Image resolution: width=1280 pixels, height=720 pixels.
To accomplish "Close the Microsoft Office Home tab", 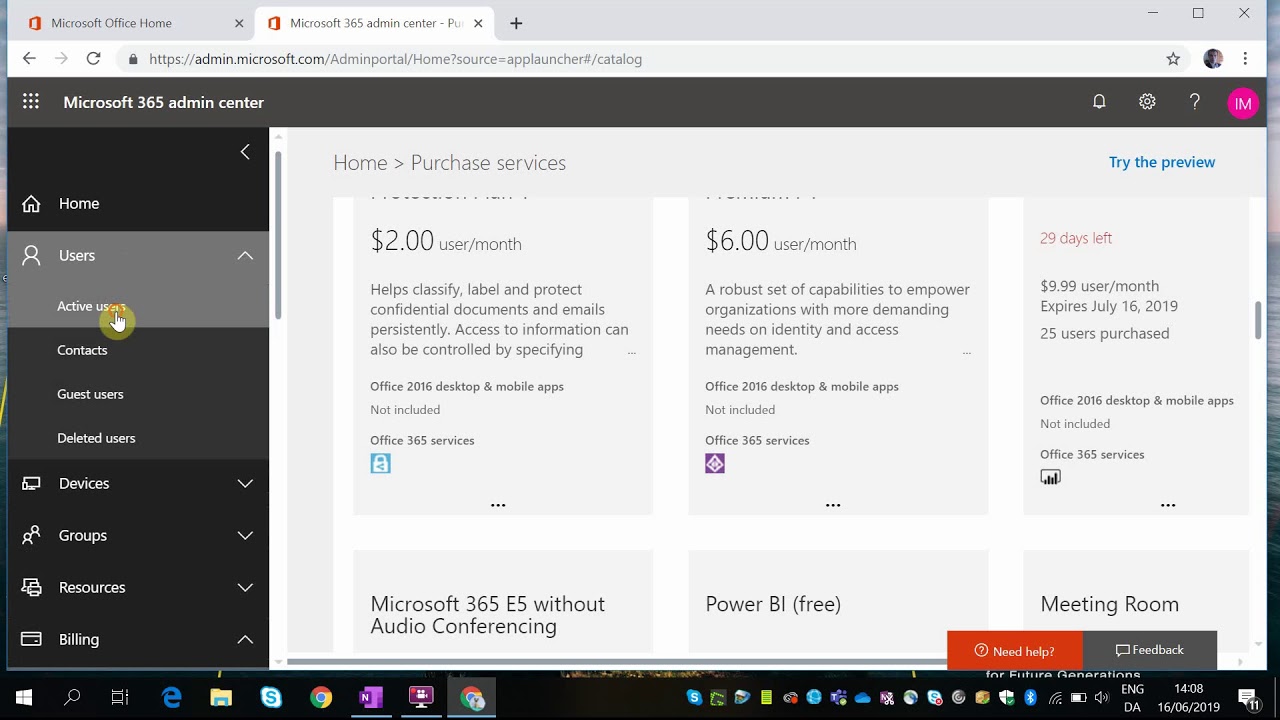I will 239,23.
